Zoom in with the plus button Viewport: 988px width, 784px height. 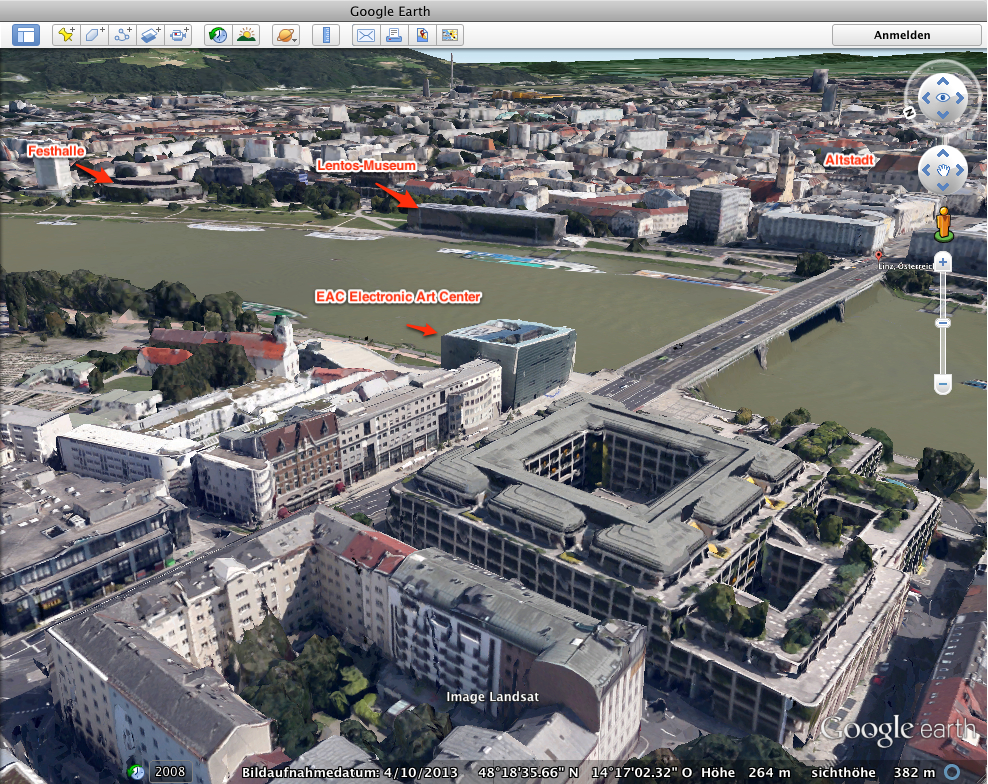point(943,262)
